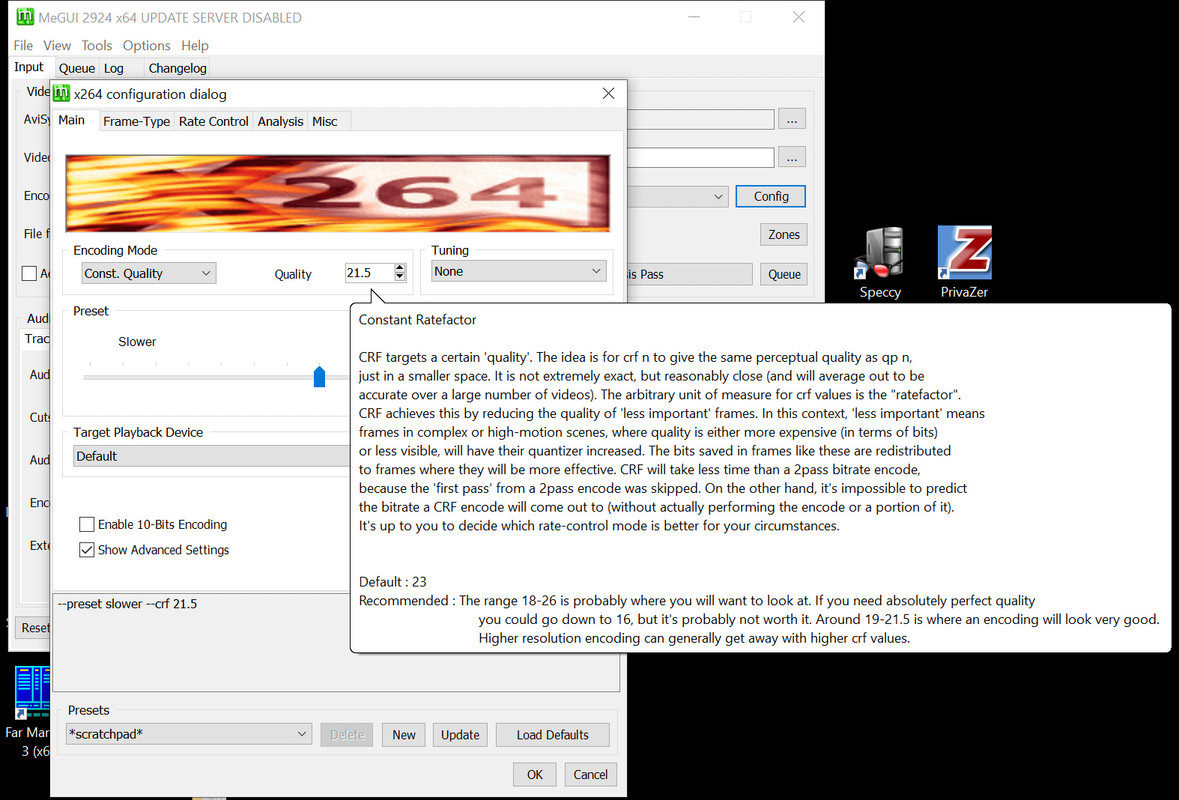Viewport: 1179px width, 800px height.
Task: Open the Help menu in MeGUI
Action: click(195, 45)
